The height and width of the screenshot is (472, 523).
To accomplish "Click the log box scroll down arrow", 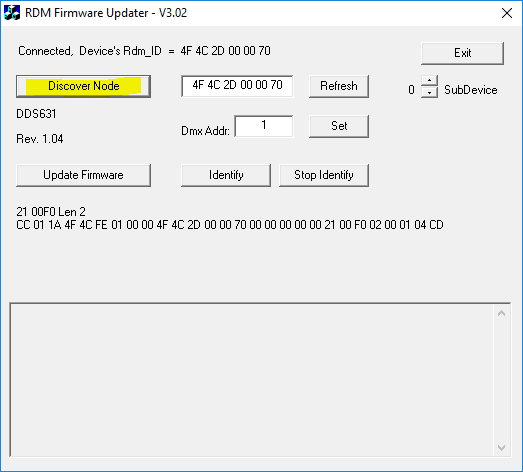I will pos(501,448).
